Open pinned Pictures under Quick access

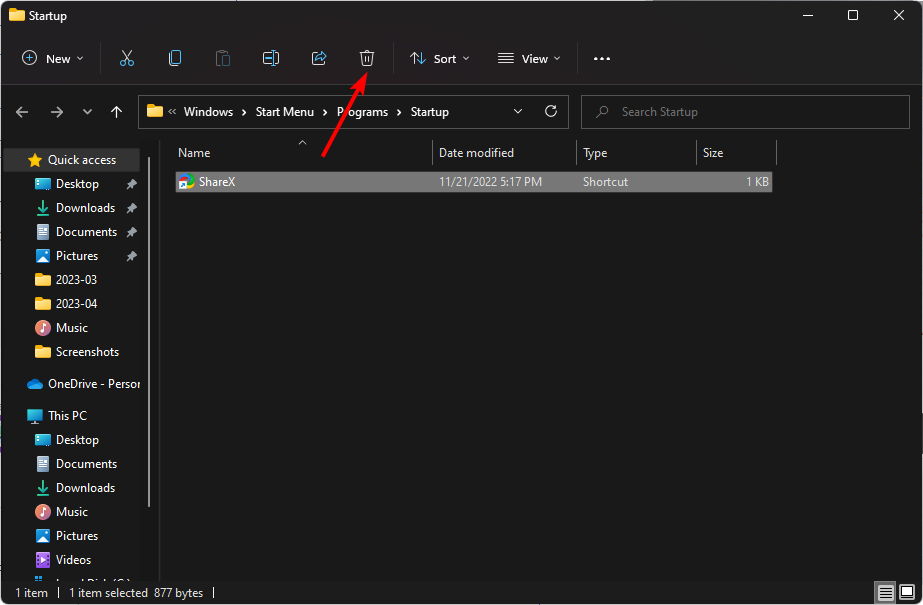[77, 256]
